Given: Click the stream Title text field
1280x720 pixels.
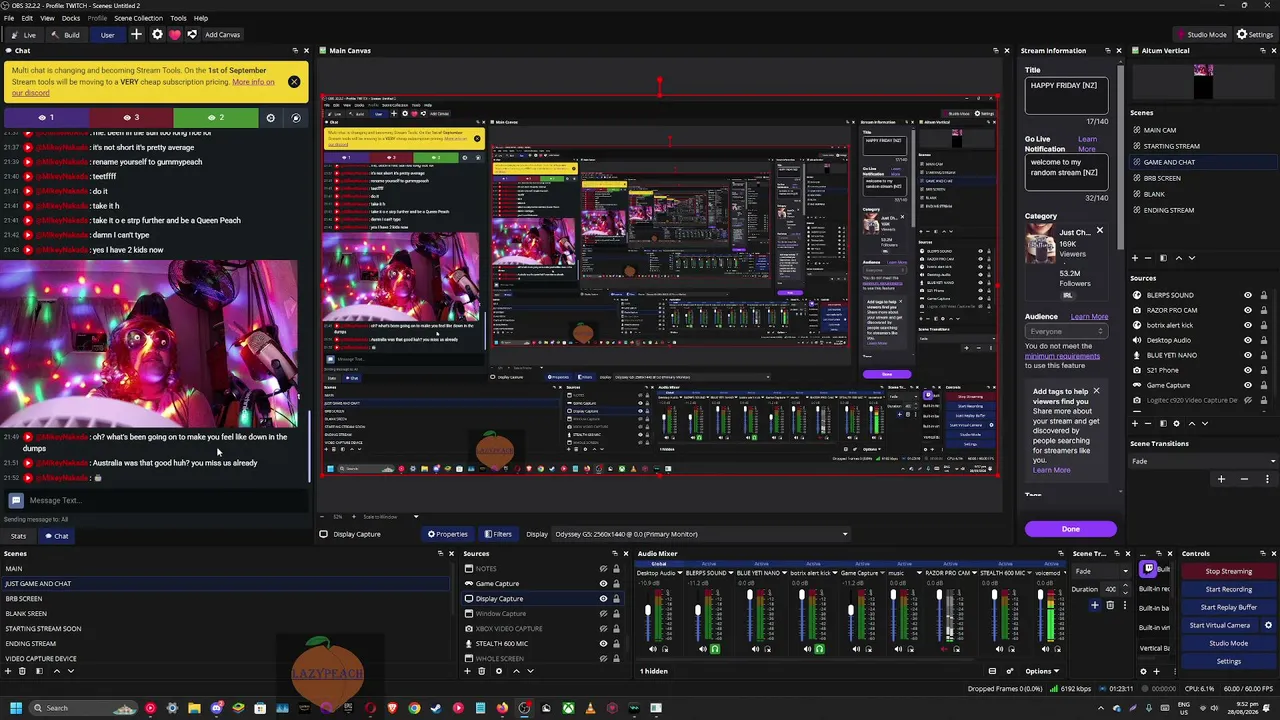Looking at the screenshot, I should coord(1067,96).
